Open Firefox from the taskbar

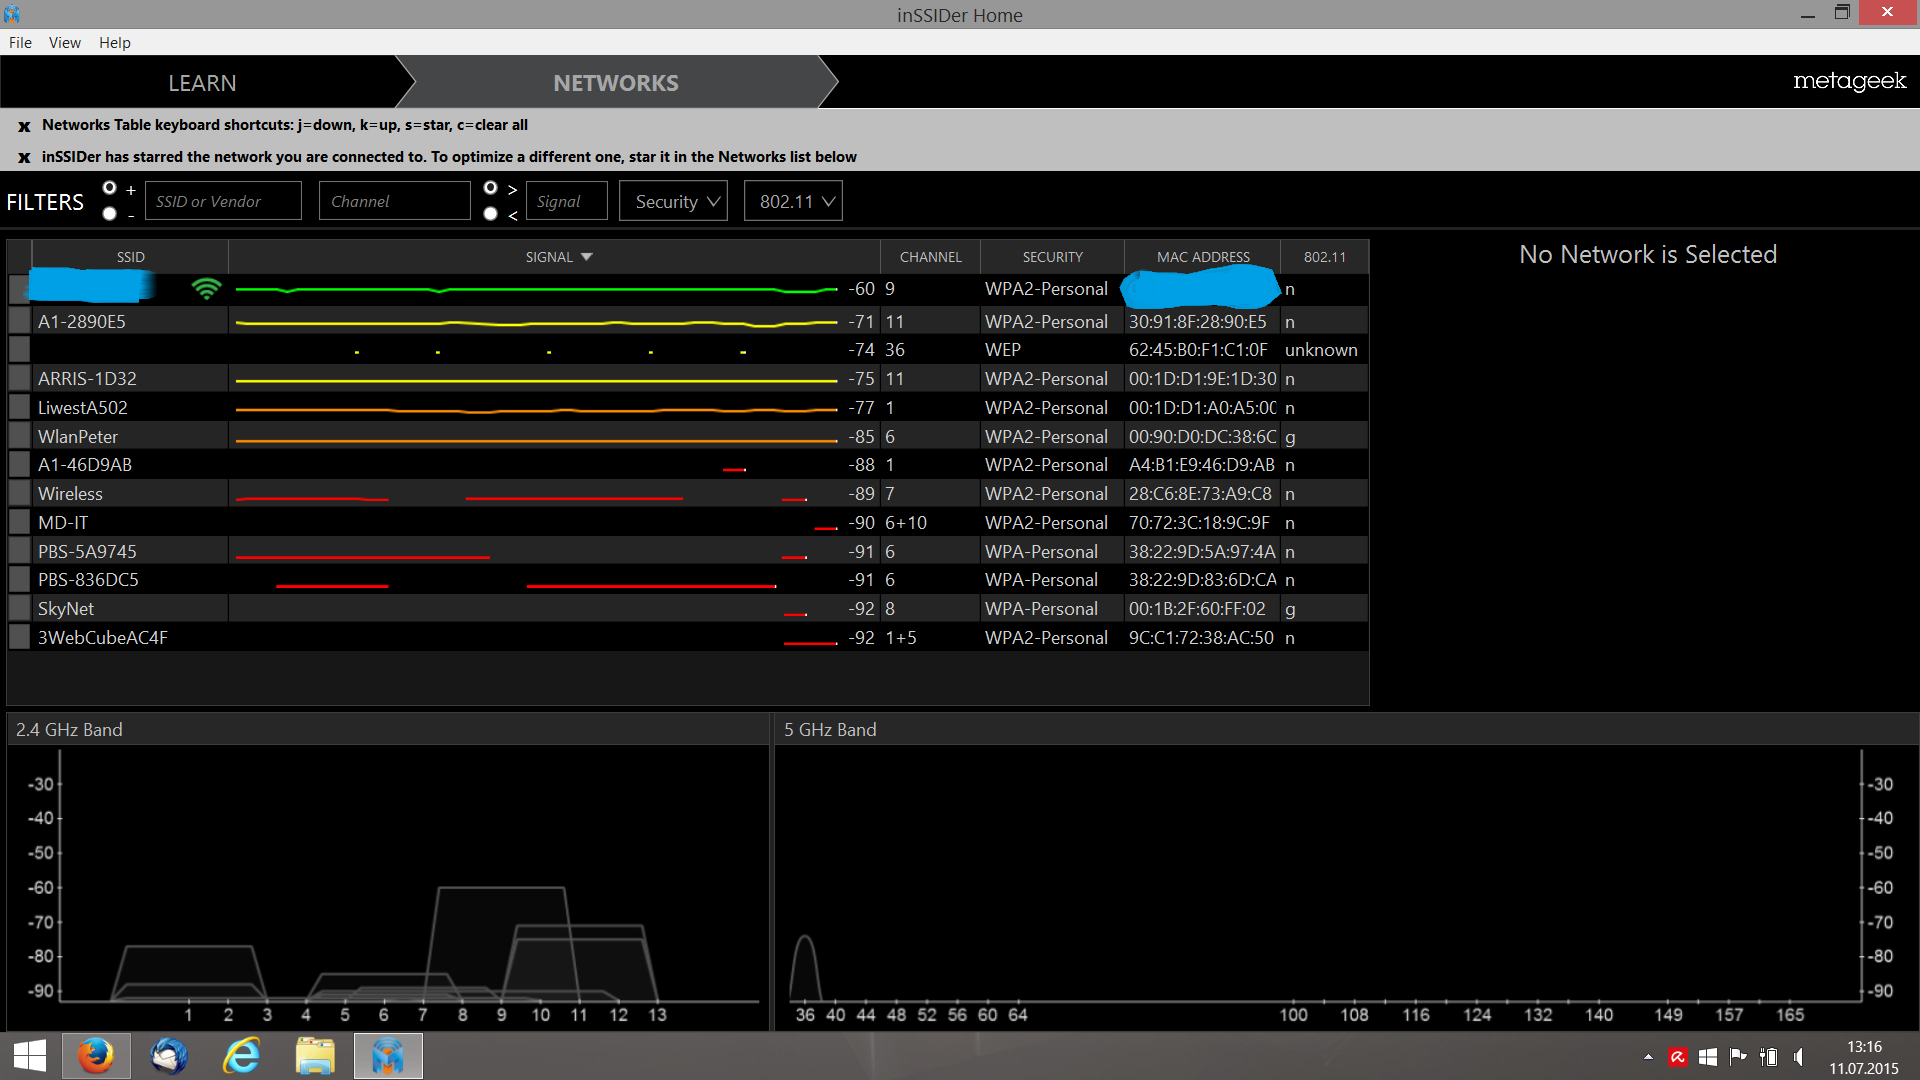pos(96,1056)
